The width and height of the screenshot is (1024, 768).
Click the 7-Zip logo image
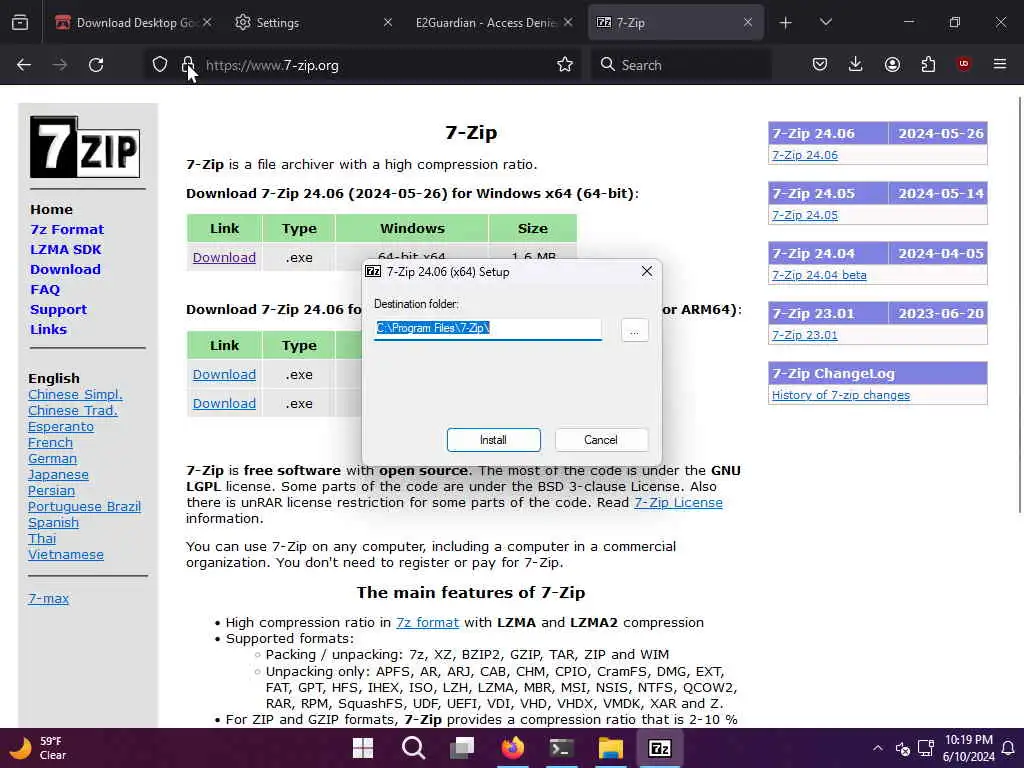[85, 147]
